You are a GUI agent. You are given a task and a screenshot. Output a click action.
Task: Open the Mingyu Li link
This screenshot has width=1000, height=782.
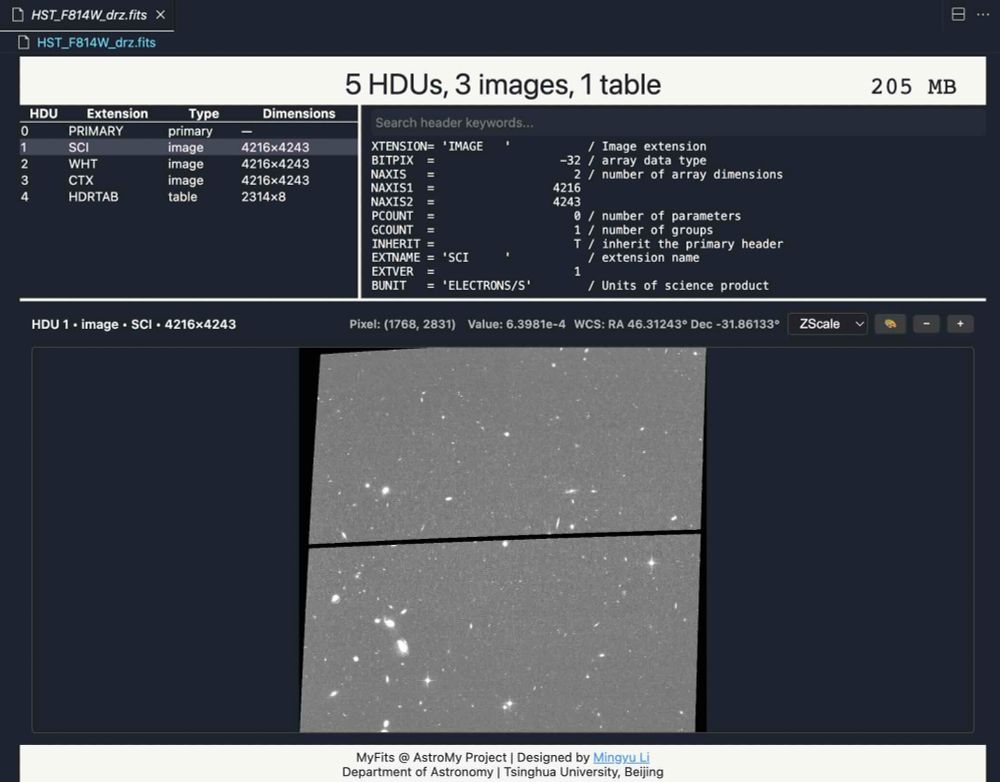tap(621, 757)
